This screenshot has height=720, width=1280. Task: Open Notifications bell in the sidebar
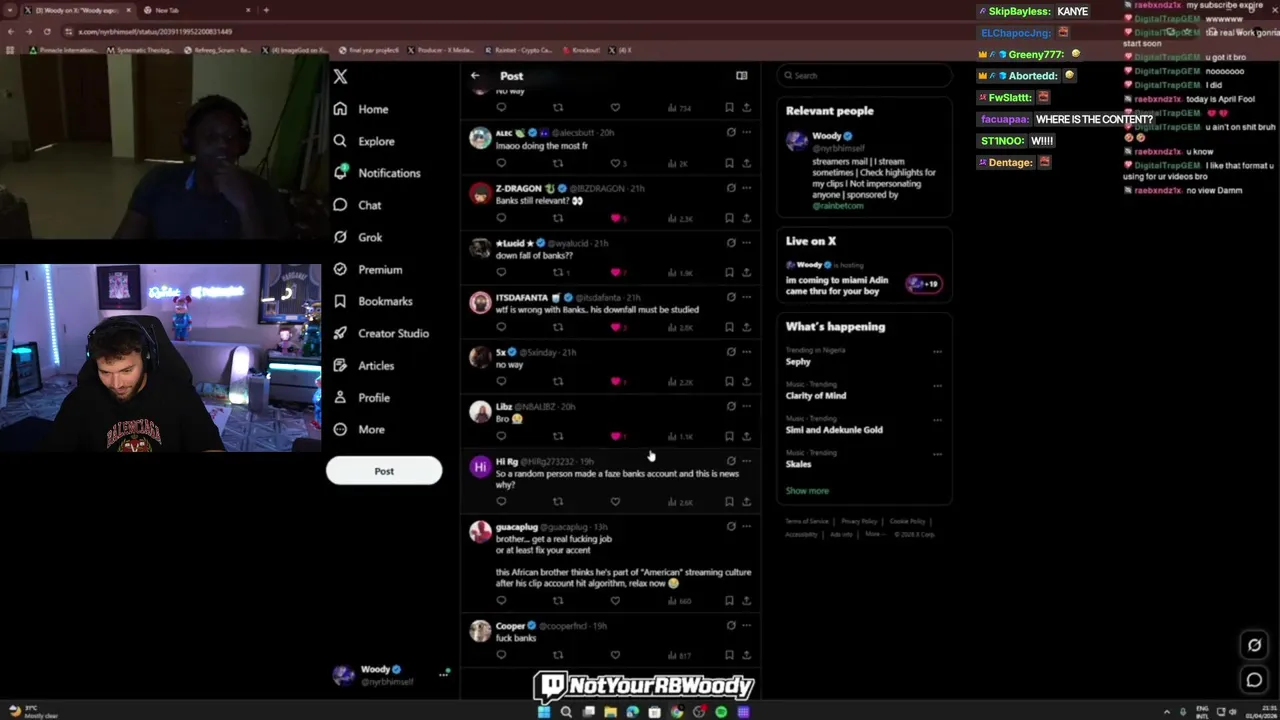click(340, 173)
